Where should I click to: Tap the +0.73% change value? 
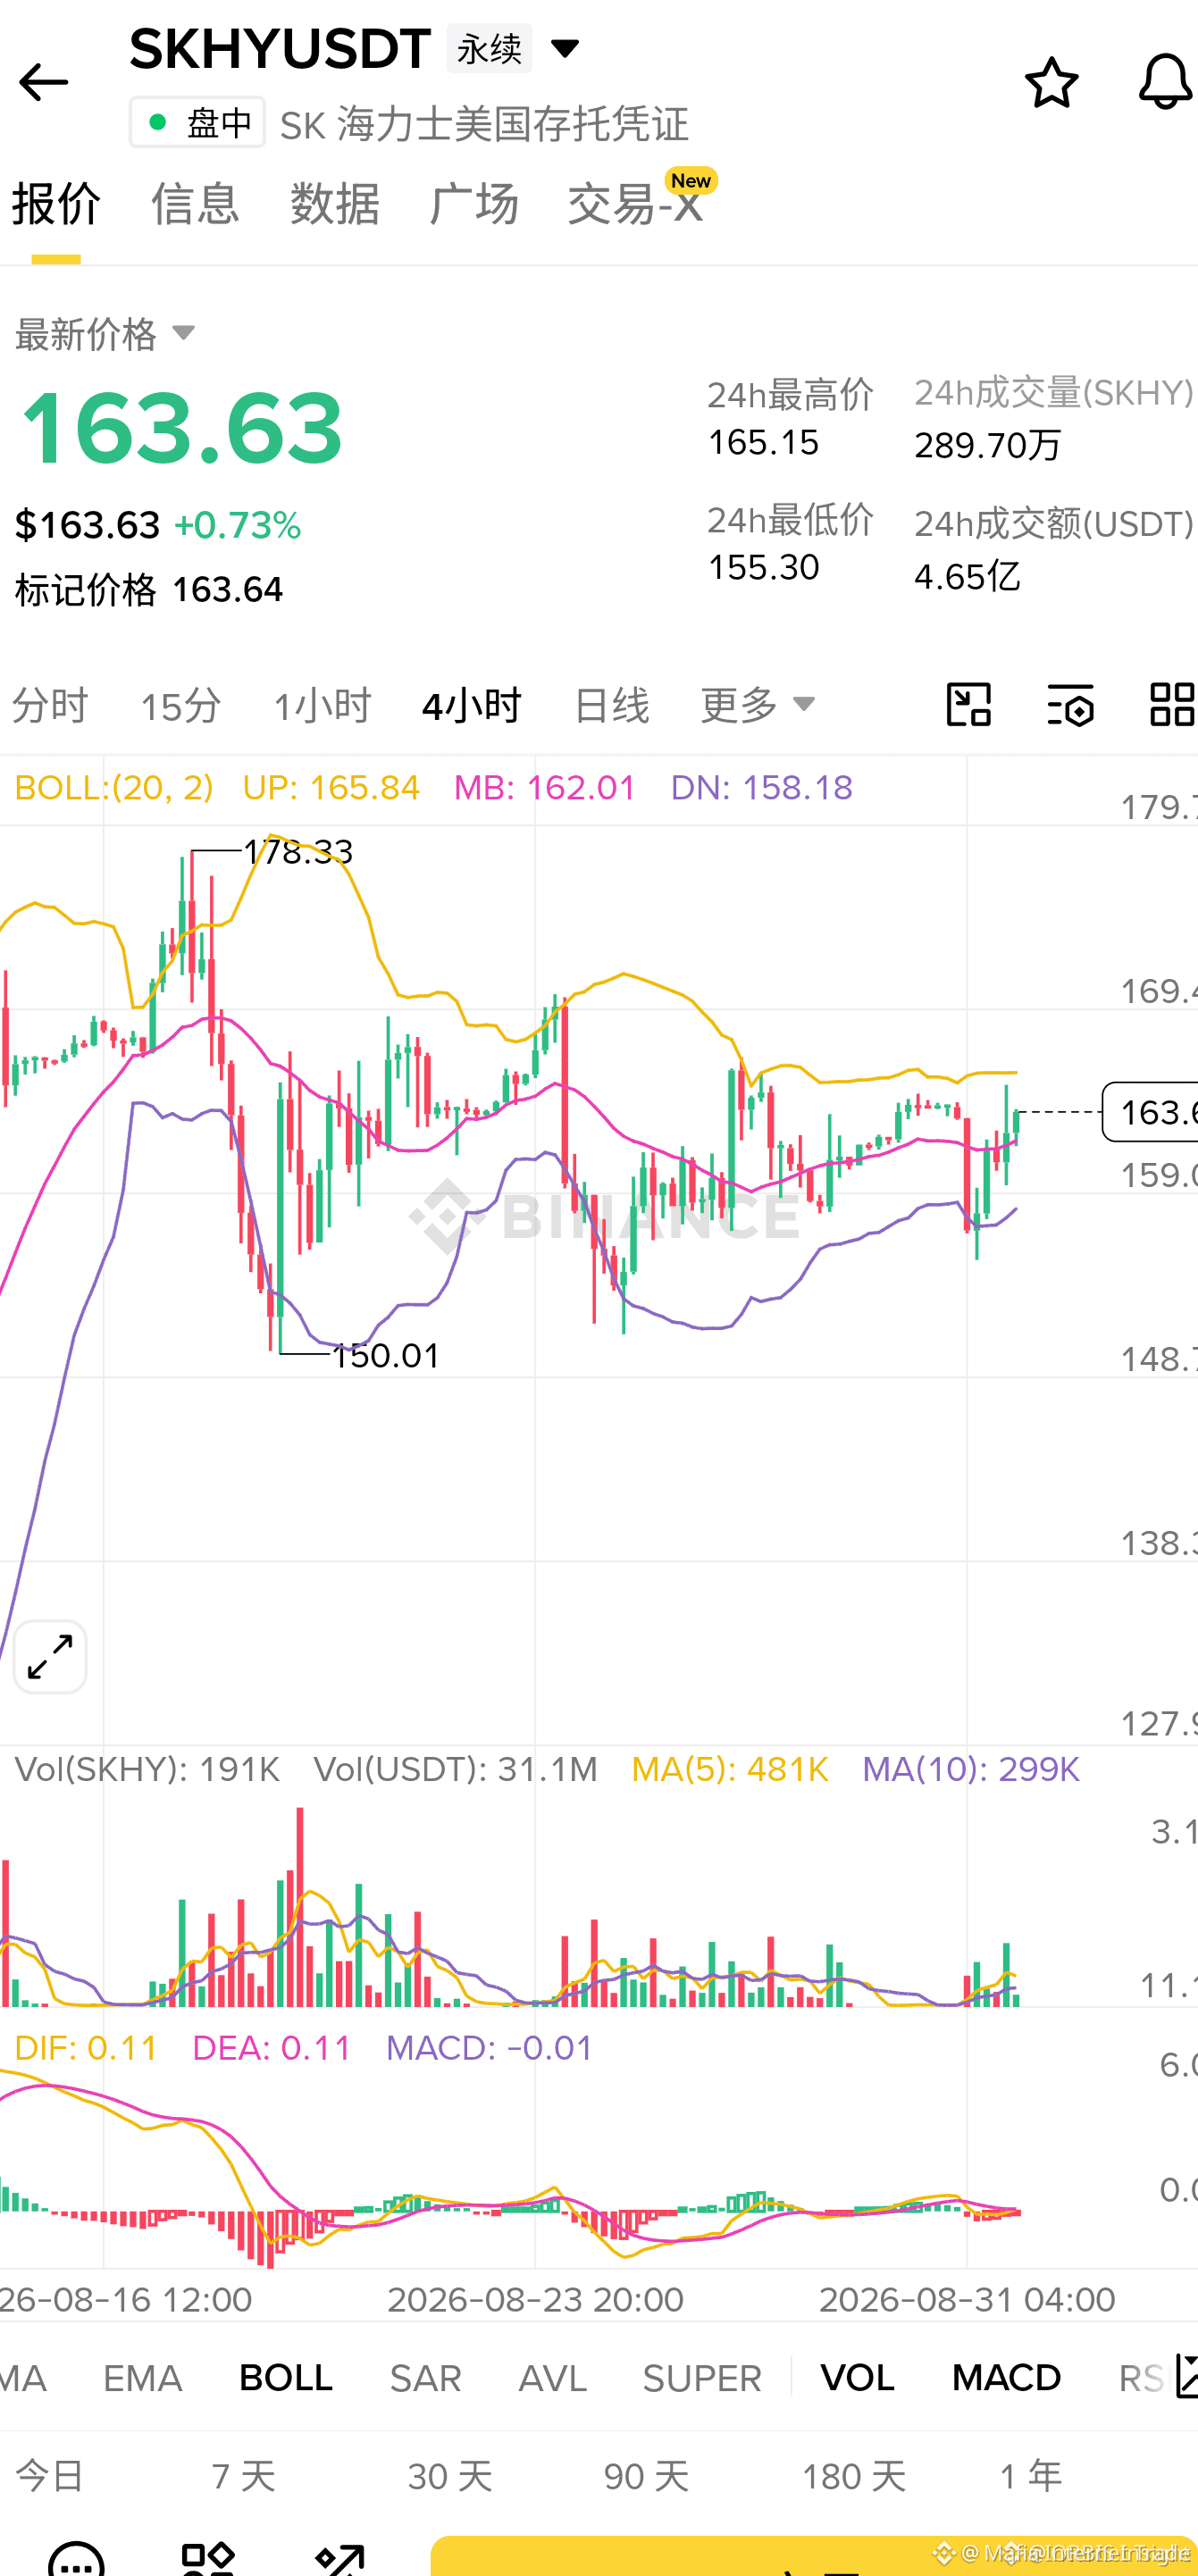point(237,525)
